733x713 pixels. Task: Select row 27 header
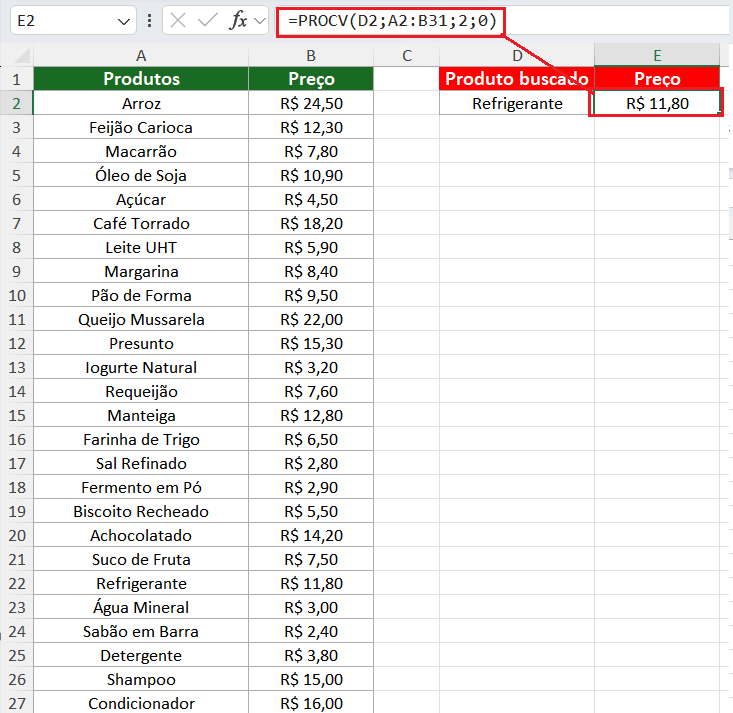coord(17,703)
